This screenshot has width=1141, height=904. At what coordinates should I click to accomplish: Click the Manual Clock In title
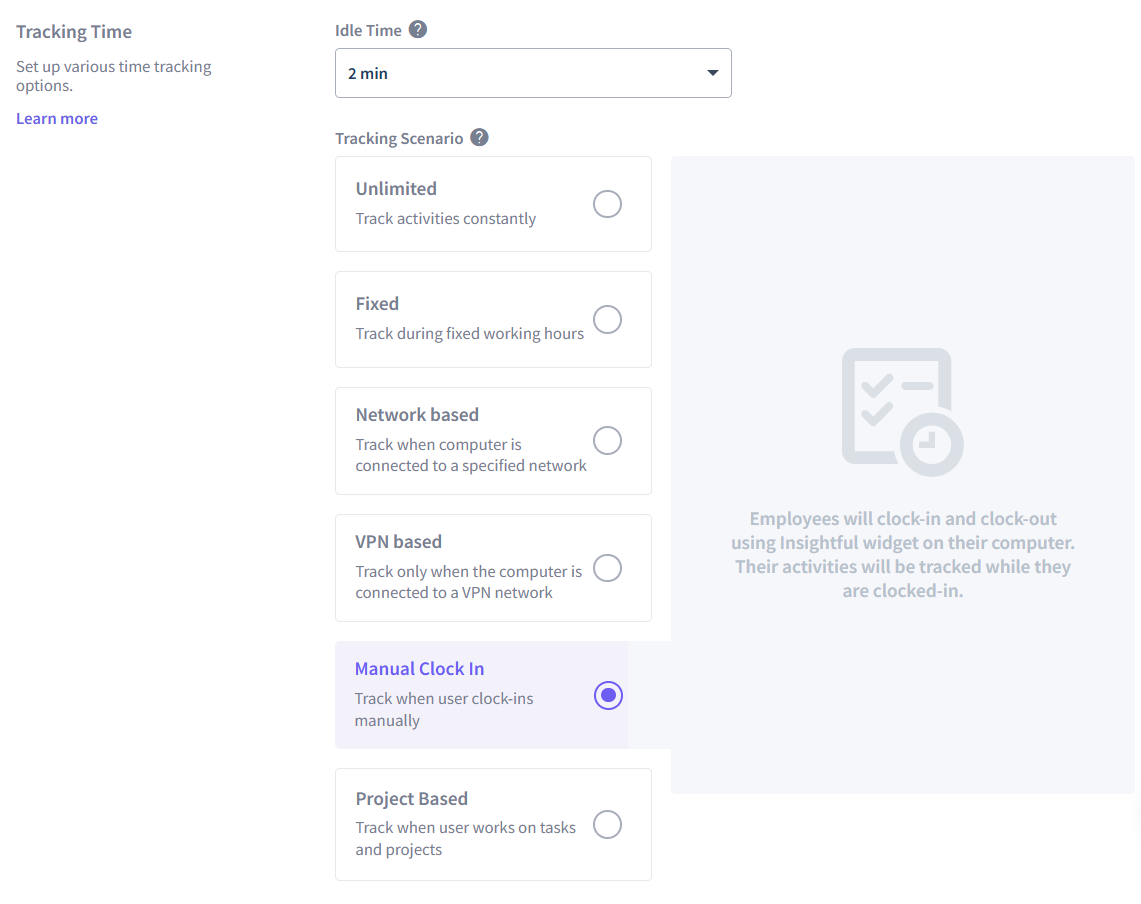click(x=420, y=669)
